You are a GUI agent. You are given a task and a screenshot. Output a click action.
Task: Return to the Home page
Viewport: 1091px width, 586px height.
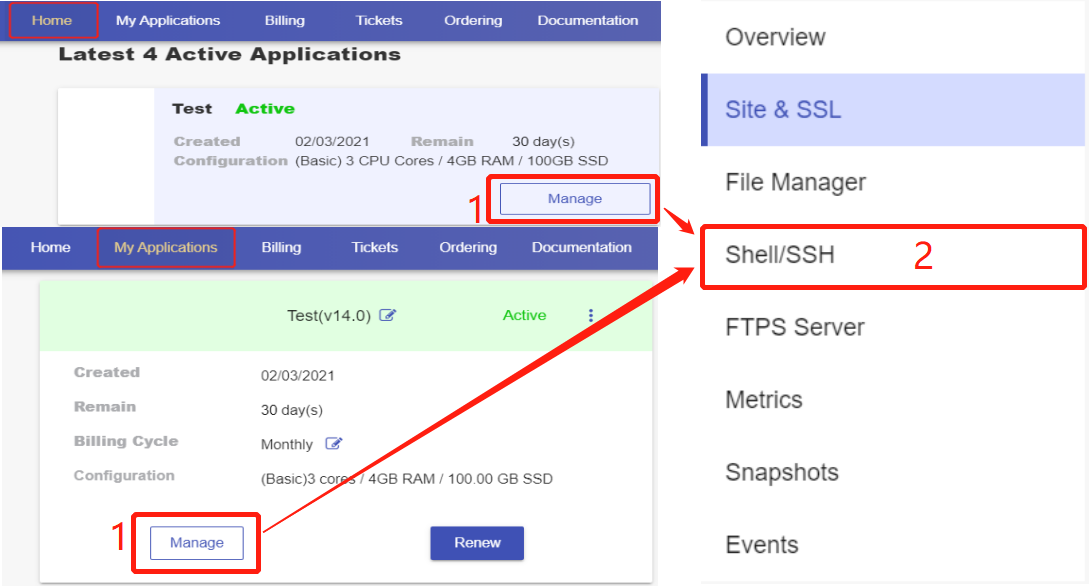click(x=50, y=19)
